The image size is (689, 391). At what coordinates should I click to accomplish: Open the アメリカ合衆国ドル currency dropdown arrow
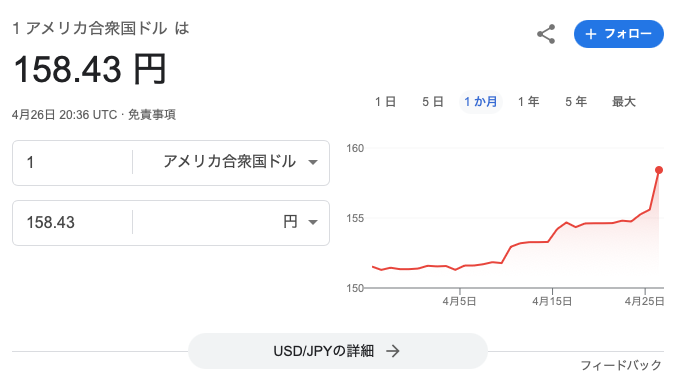(x=313, y=162)
